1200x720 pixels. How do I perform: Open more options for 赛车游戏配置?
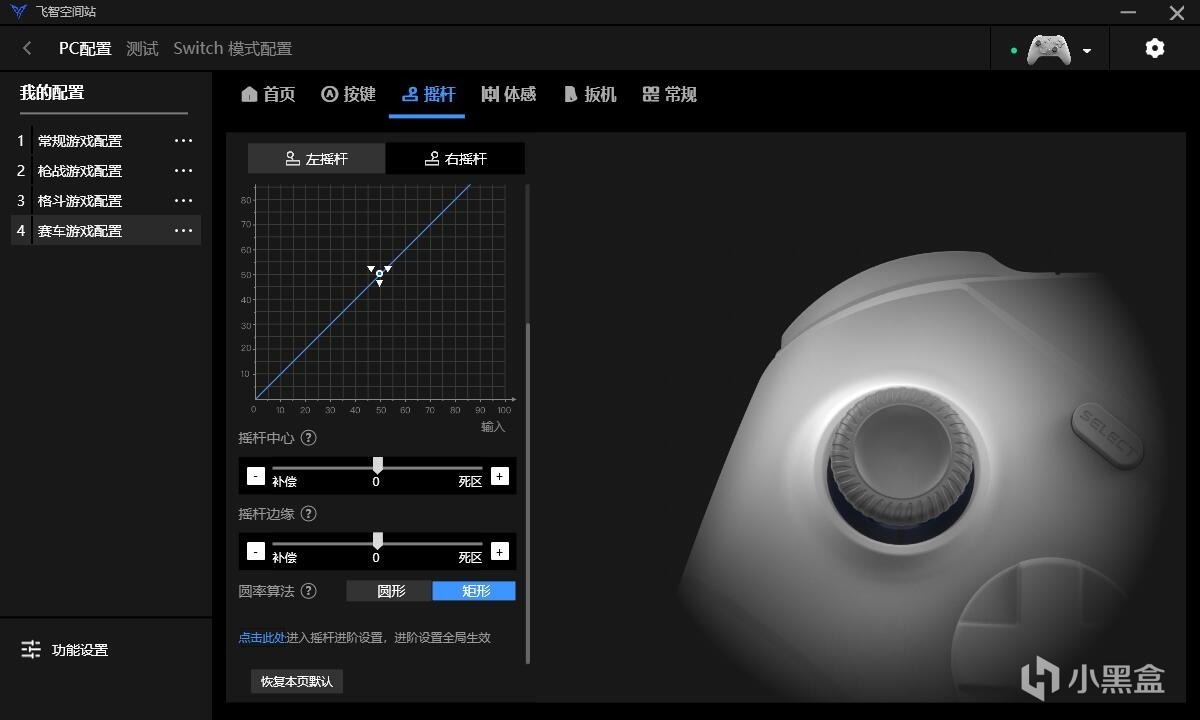[183, 231]
